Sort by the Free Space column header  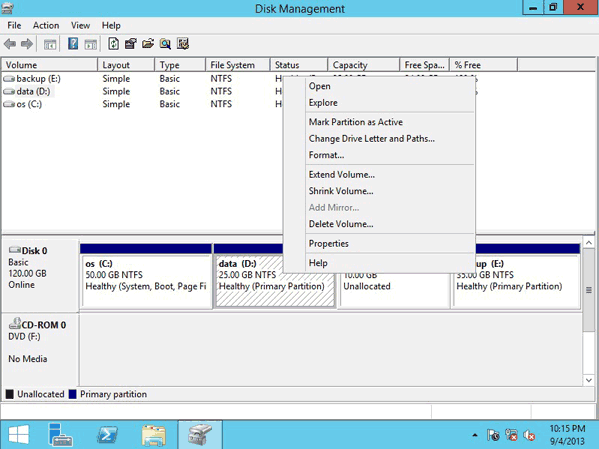coord(424,65)
